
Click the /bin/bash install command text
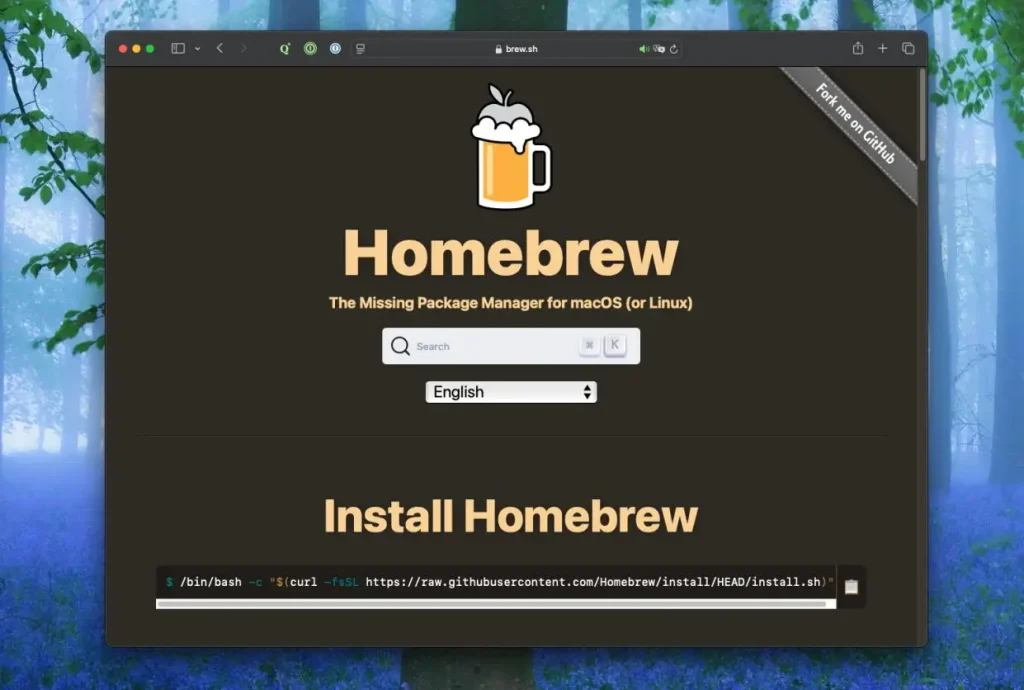(500, 582)
